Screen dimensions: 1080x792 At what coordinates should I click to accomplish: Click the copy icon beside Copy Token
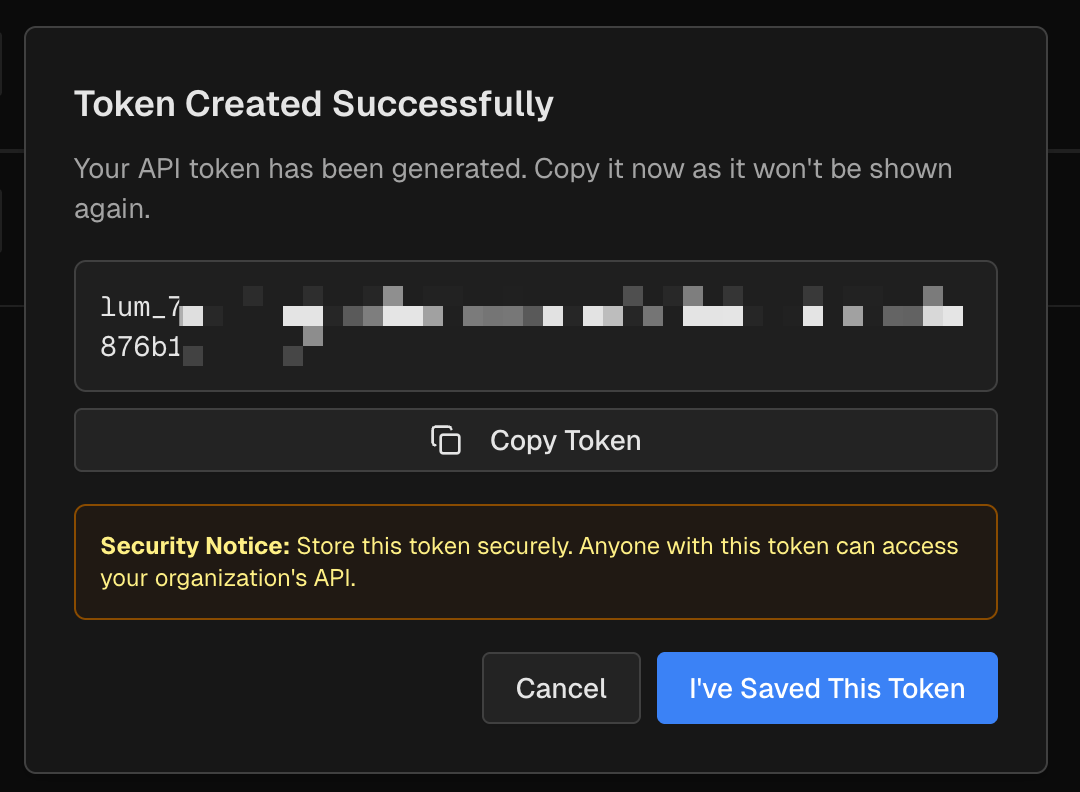click(x=446, y=440)
